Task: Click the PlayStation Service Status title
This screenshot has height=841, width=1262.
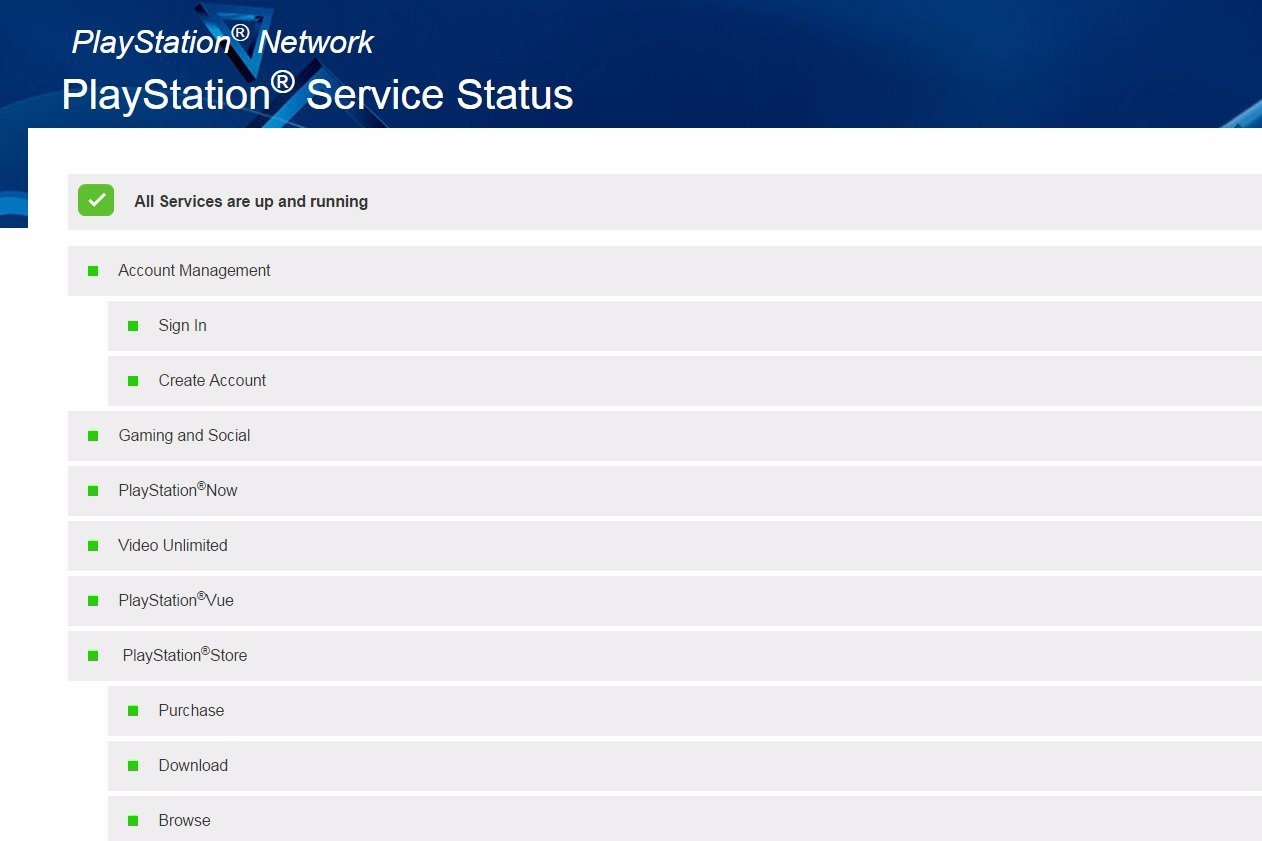Action: pos(317,94)
